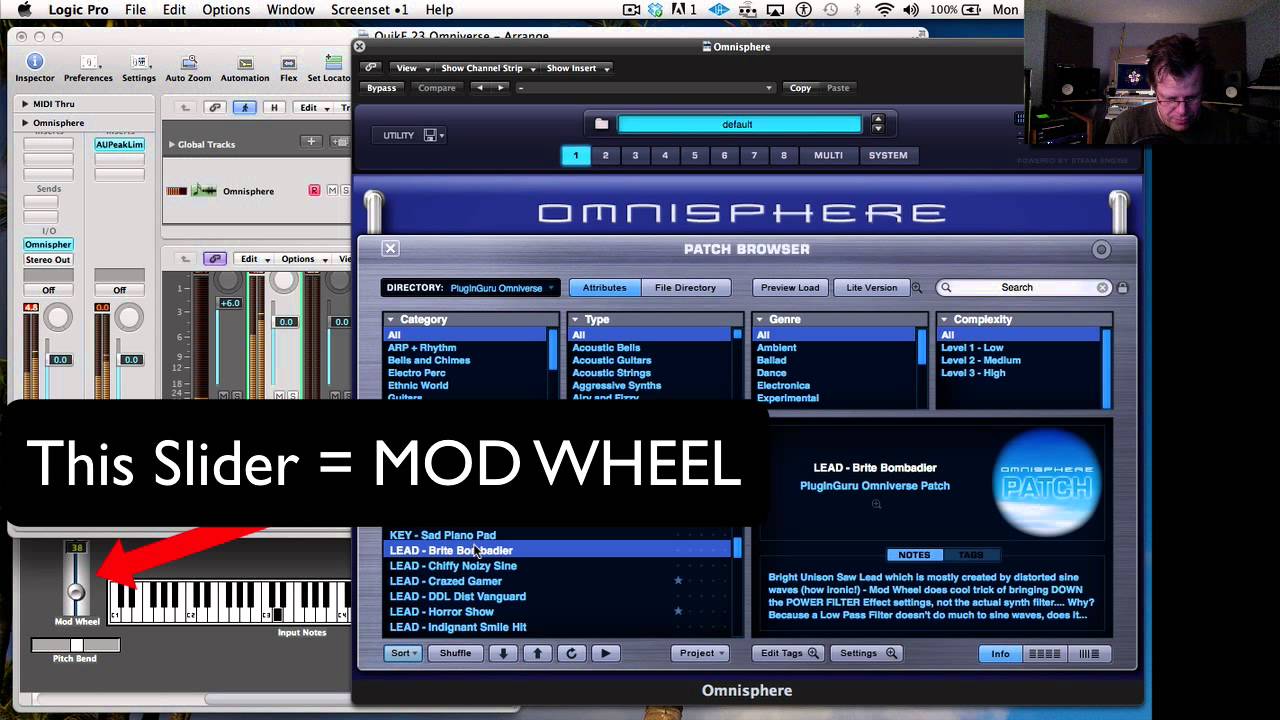Click the browser Settings button
This screenshot has width=1280, height=720.
coord(867,653)
